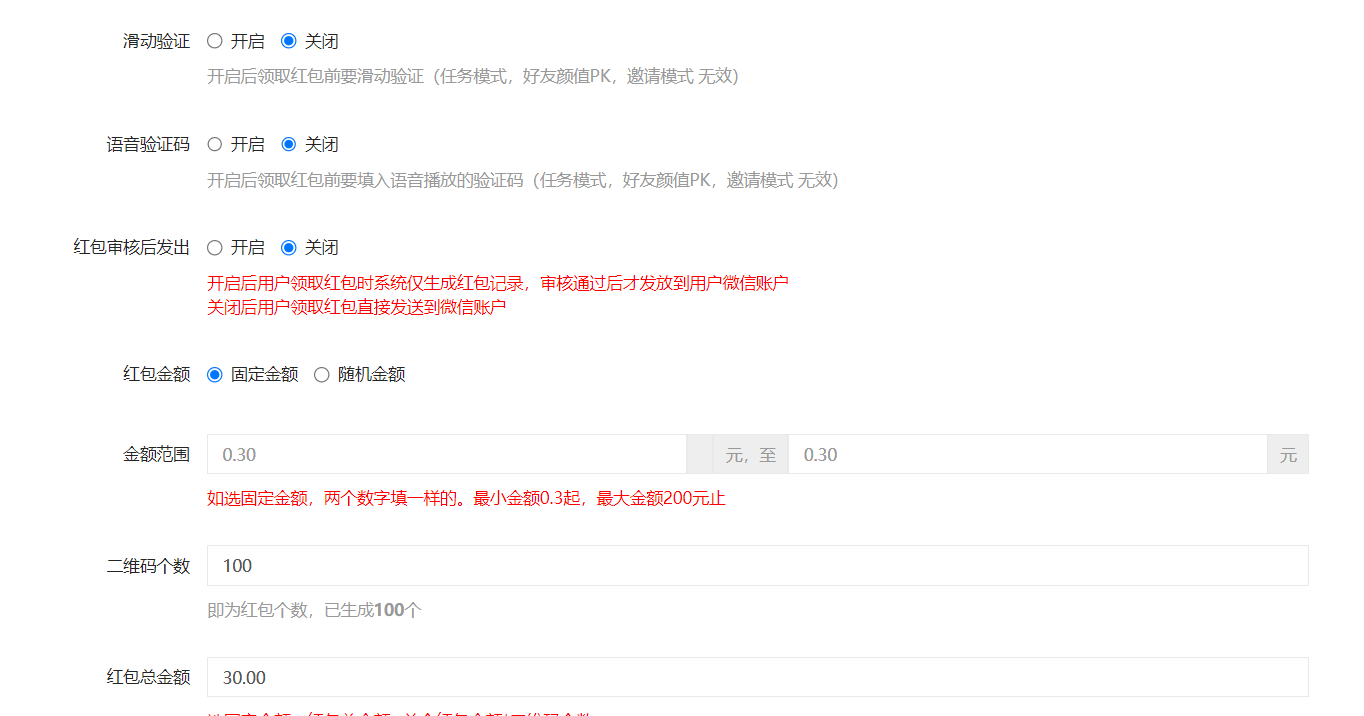Viewport: 1364px width, 716px height.
Task: Click the 滑动验证 field label
Action: (x=156, y=41)
